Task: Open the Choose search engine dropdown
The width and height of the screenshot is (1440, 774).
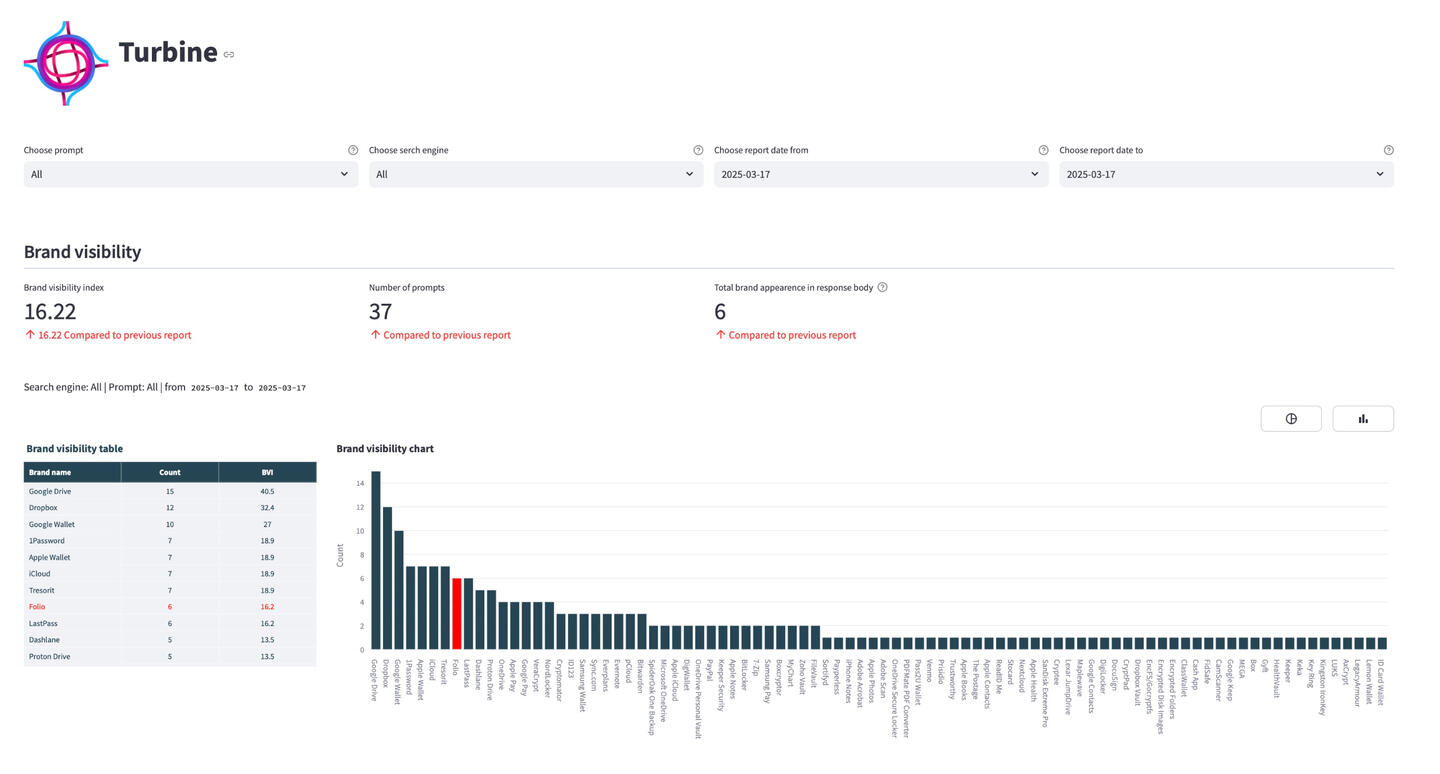Action: (536, 174)
